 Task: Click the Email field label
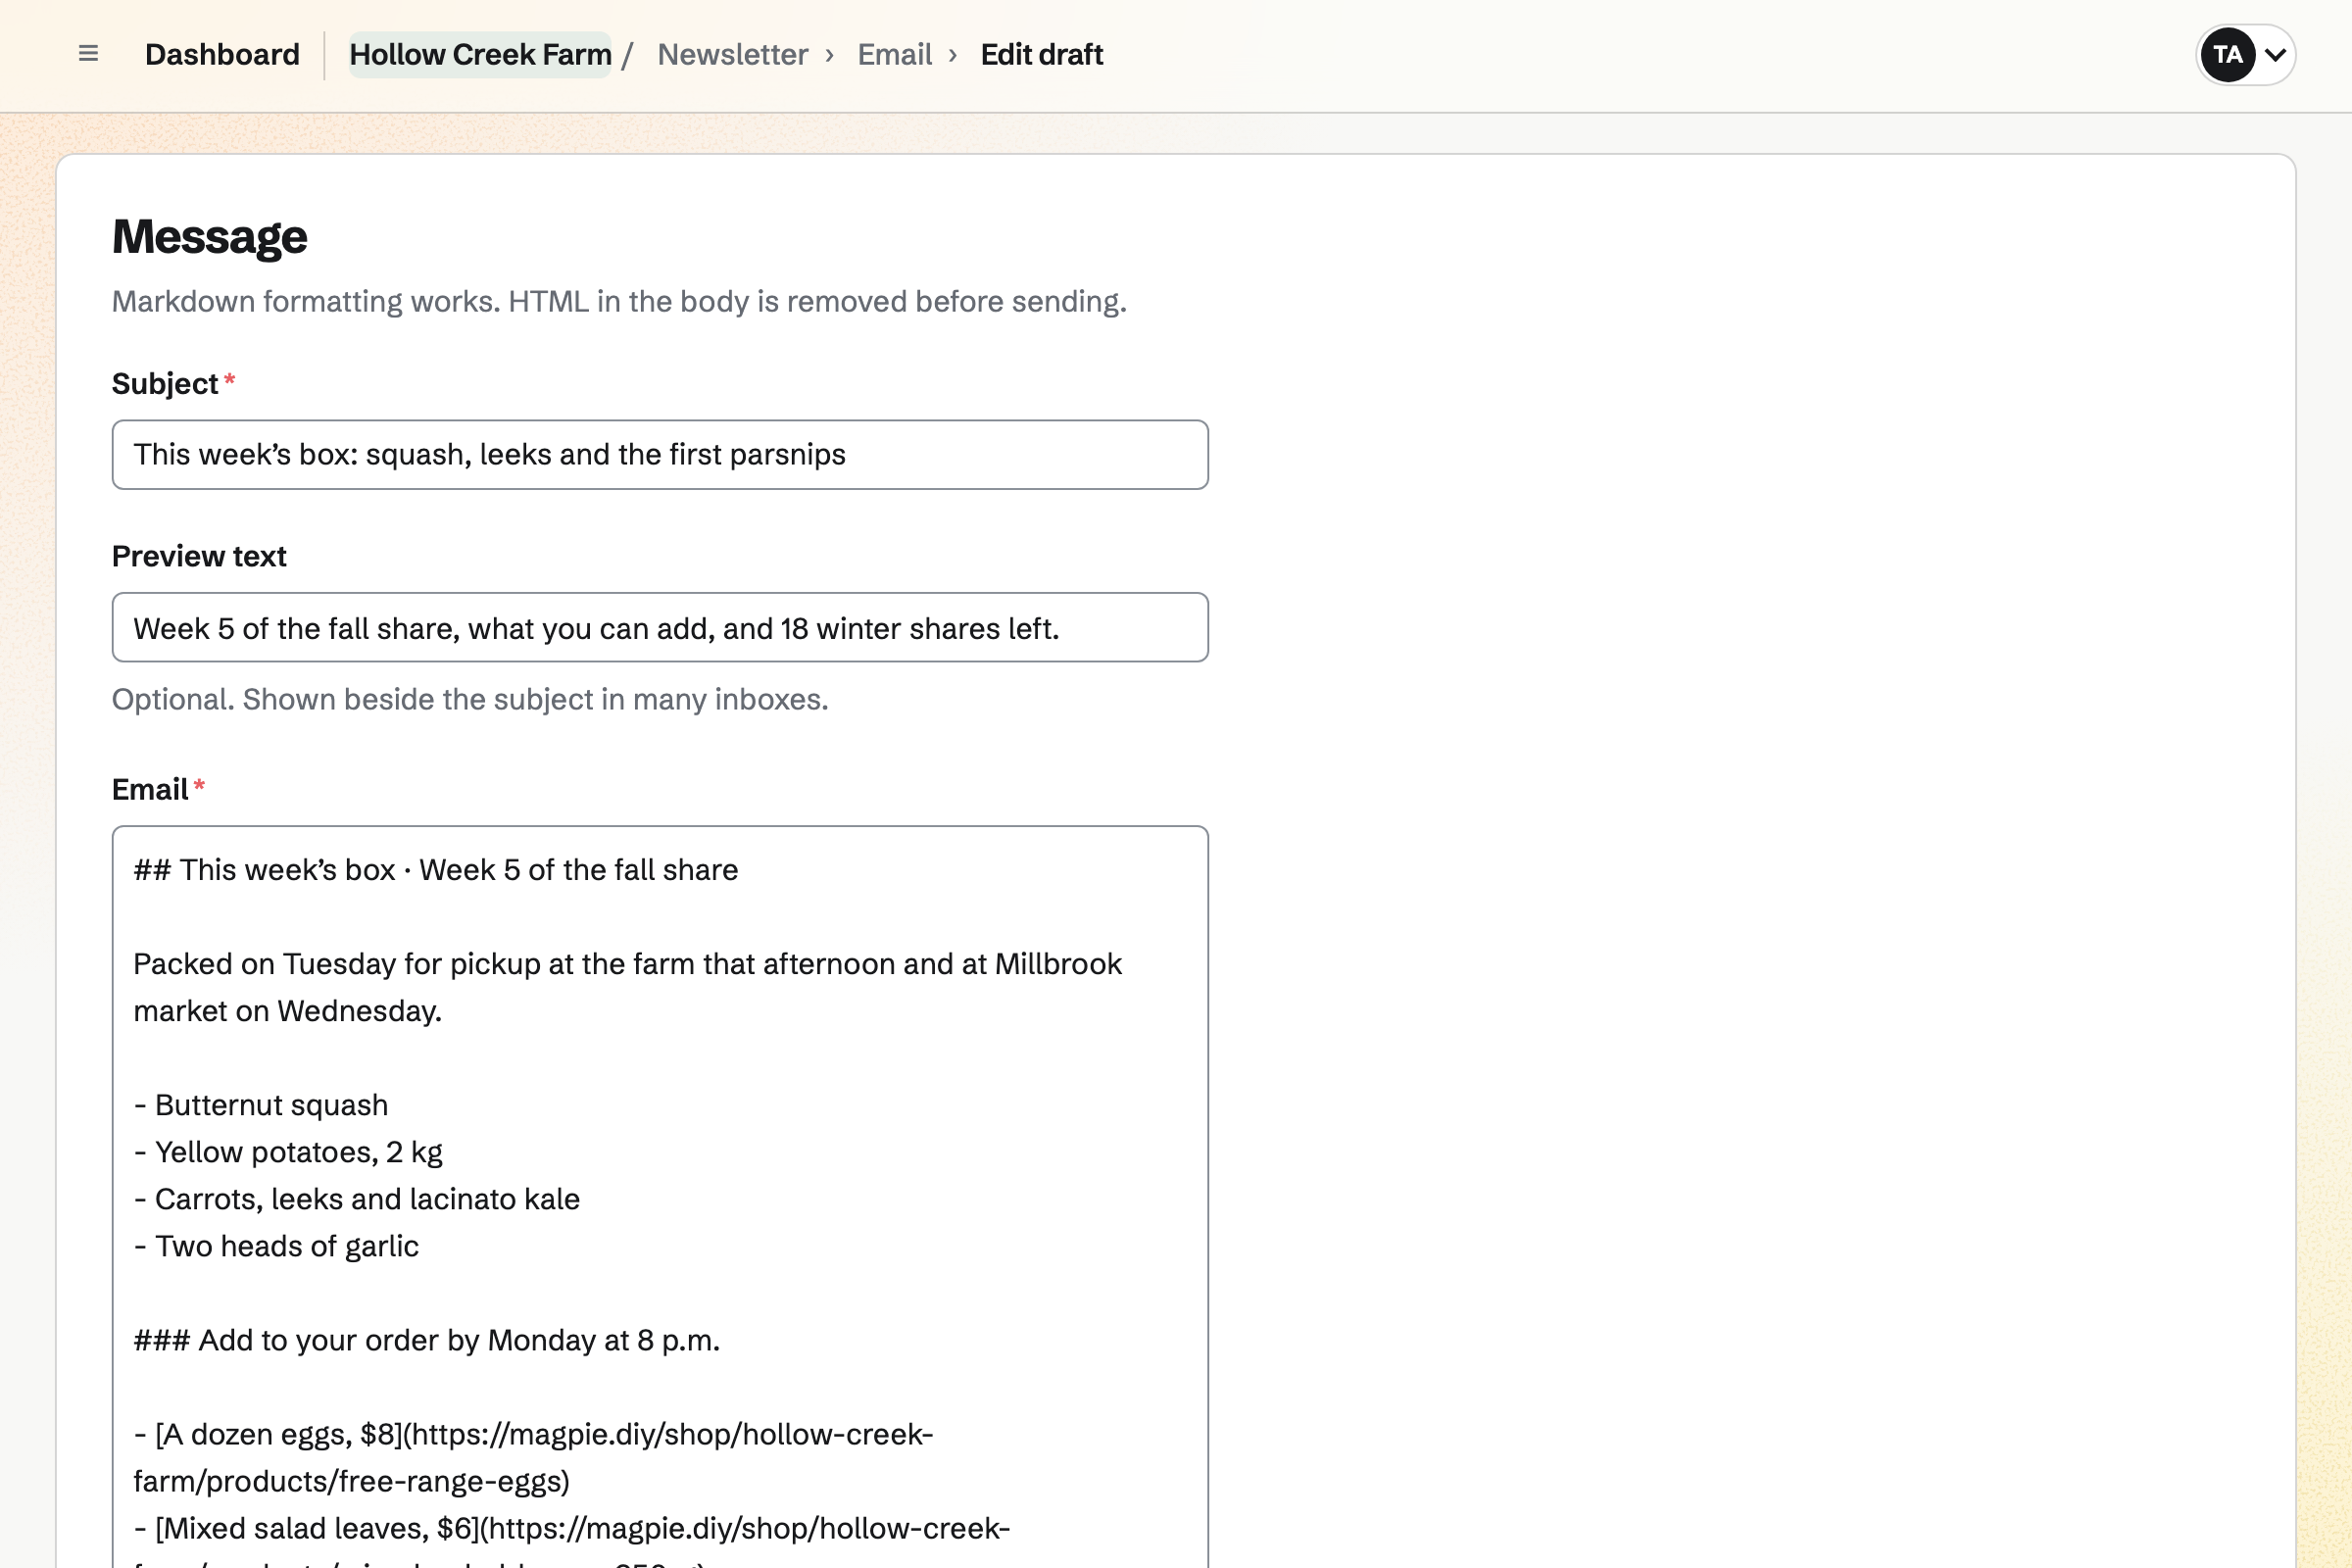[x=150, y=790]
